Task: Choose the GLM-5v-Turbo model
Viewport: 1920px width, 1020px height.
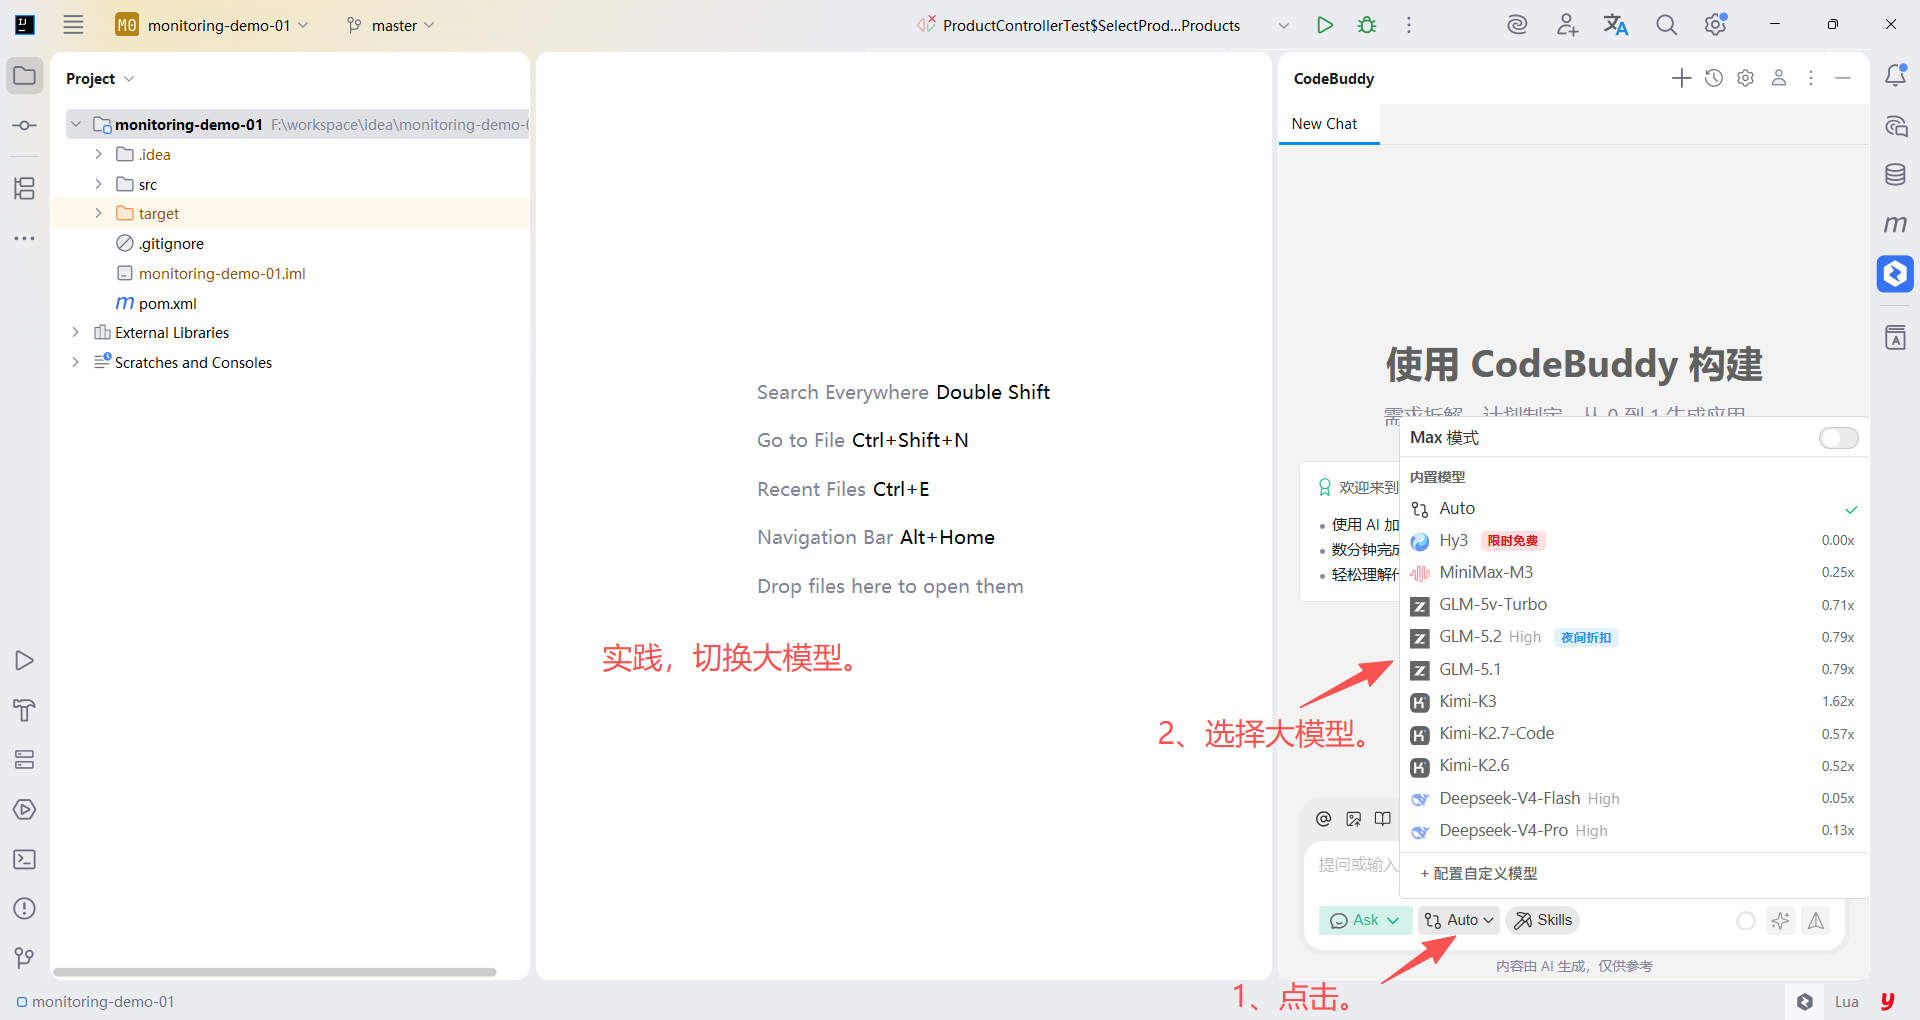Action: click(1634, 605)
